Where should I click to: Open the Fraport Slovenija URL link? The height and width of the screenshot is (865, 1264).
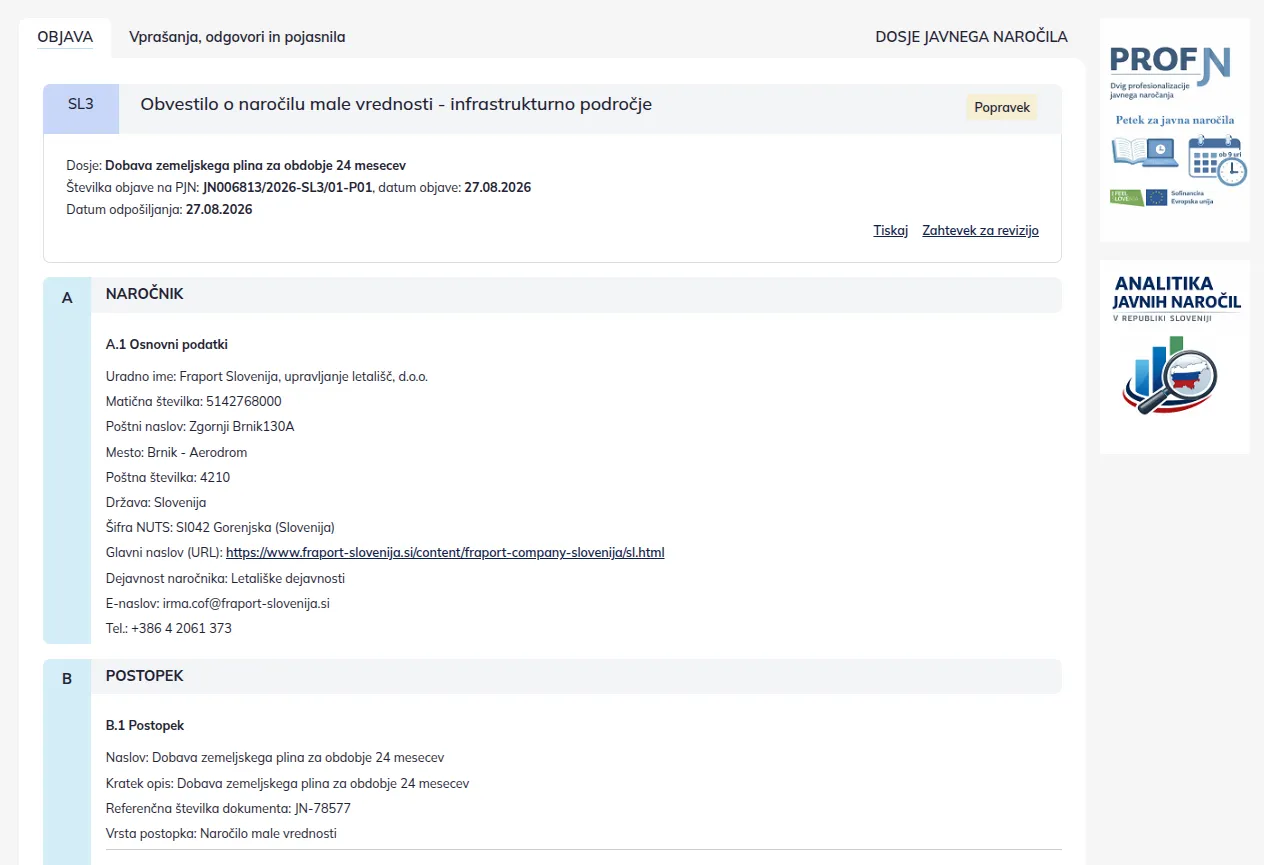(x=445, y=552)
